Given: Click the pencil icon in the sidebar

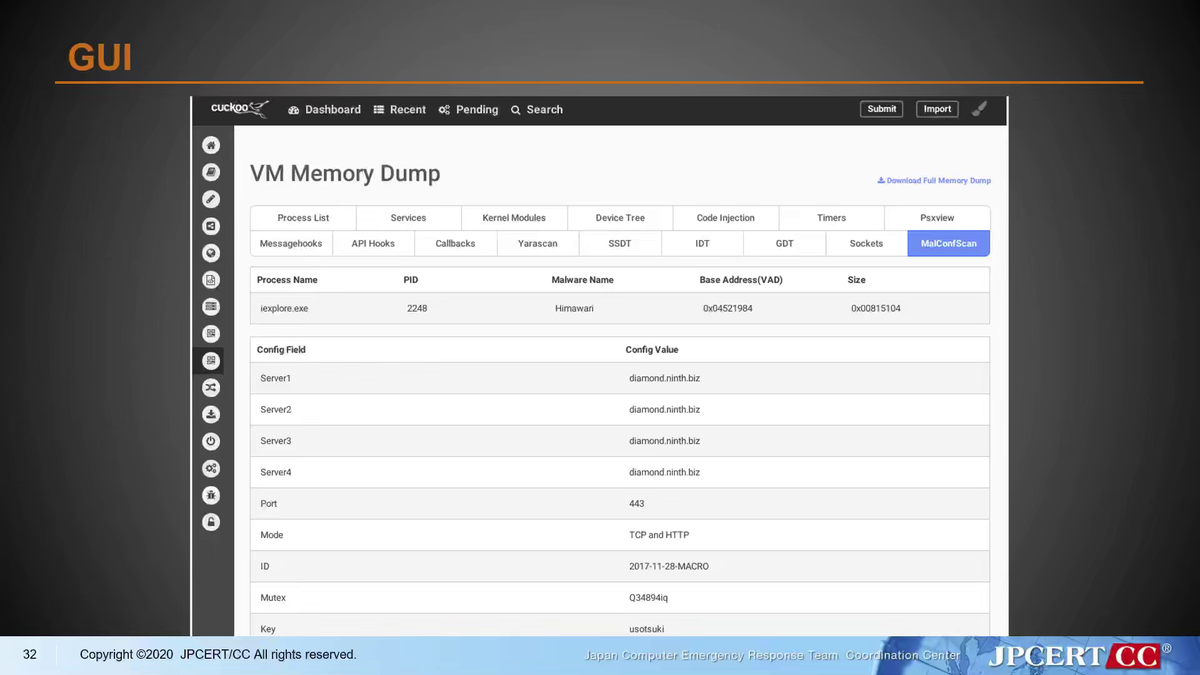Looking at the screenshot, I should coord(211,199).
